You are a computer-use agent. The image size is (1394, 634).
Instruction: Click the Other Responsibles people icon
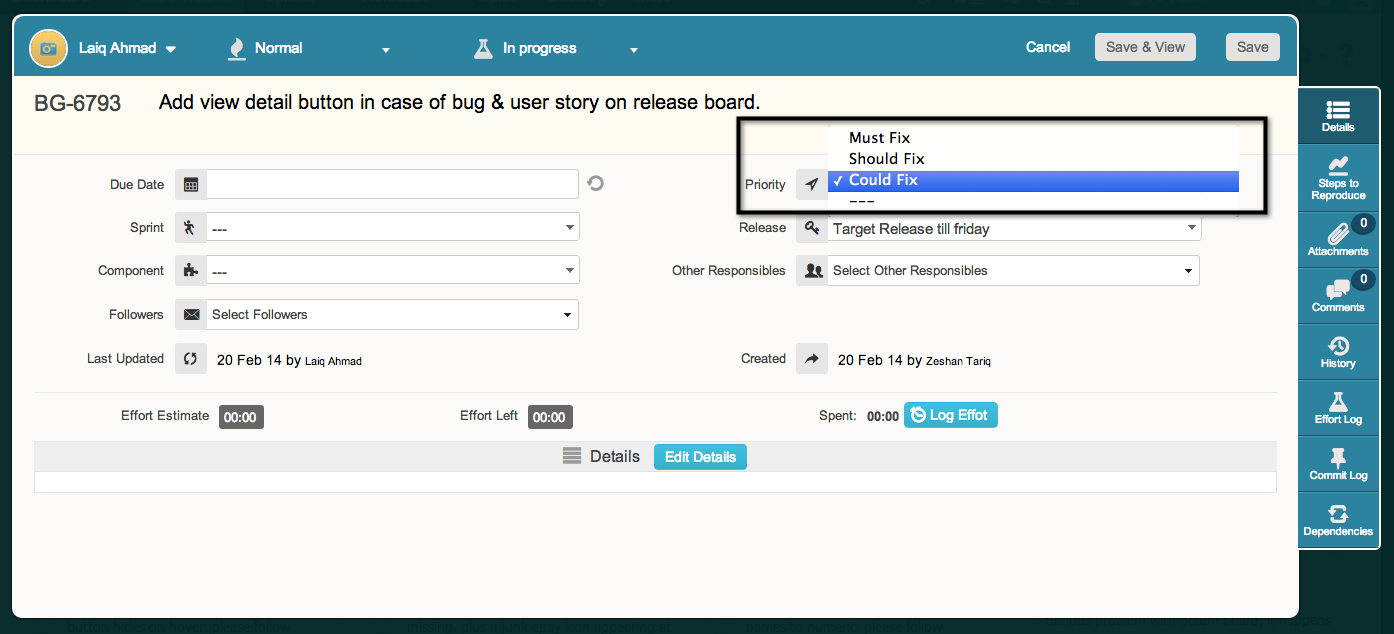pos(812,271)
